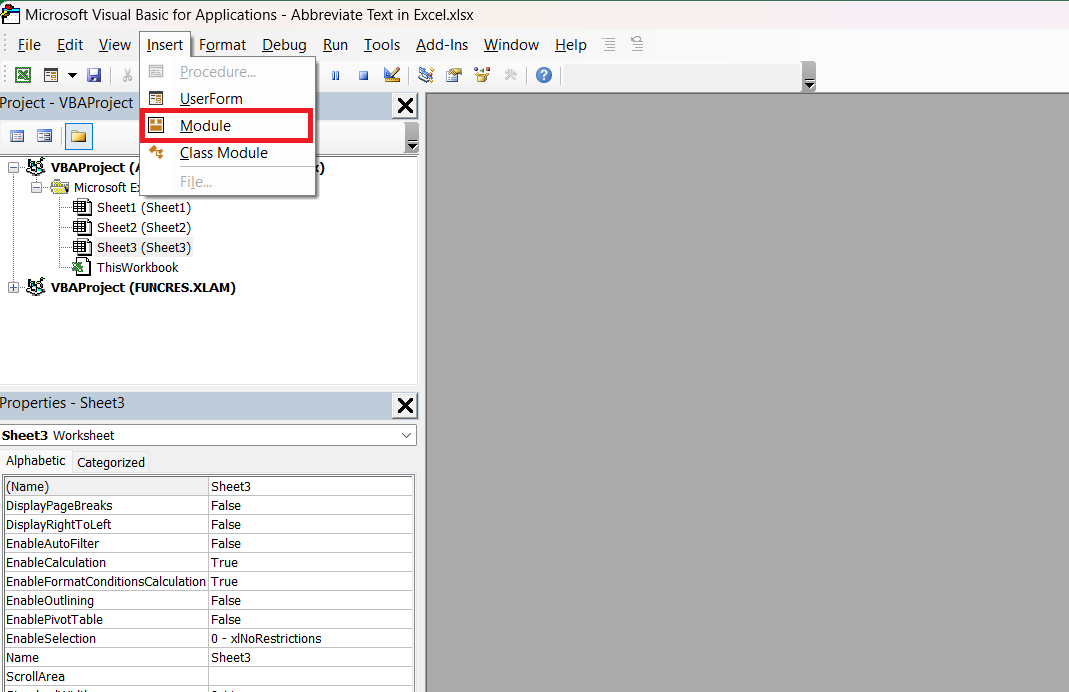Select Sheet2 (Sheet2) in project tree
Image resolution: width=1069 pixels, height=692 pixels.
pyautogui.click(x=144, y=227)
